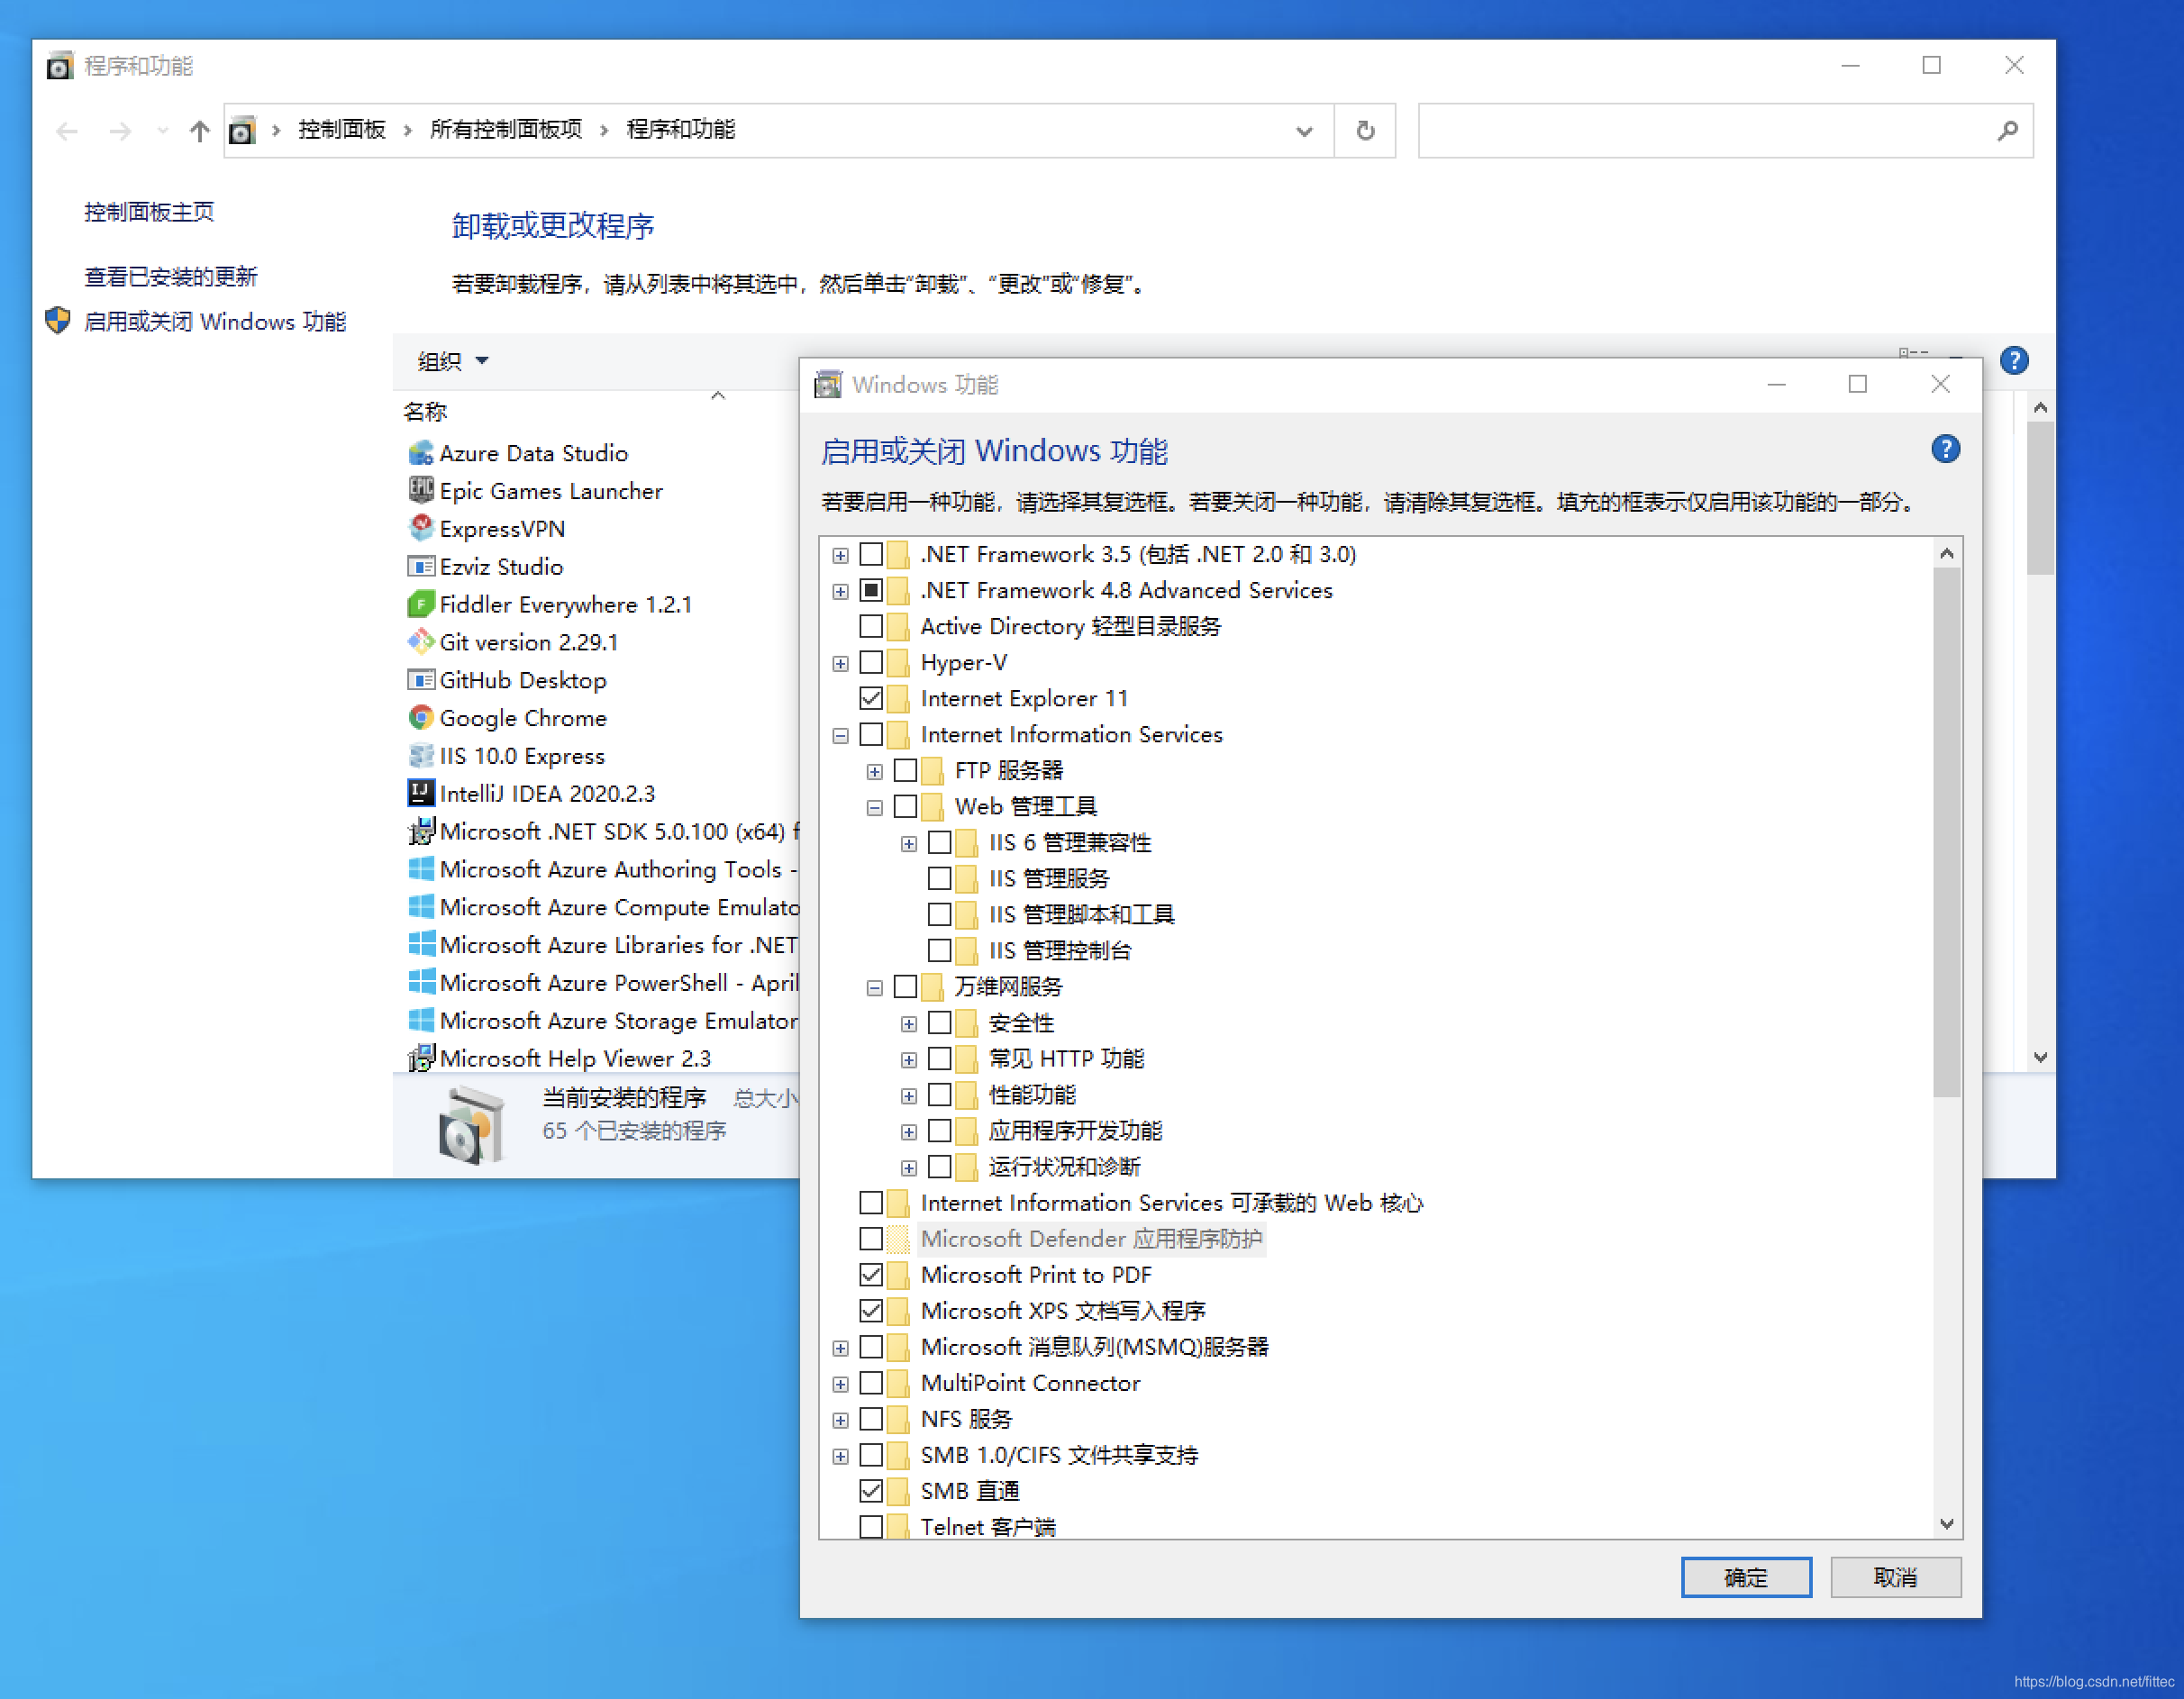Expand the MultiPoint Connector node

[x=840, y=1384]
